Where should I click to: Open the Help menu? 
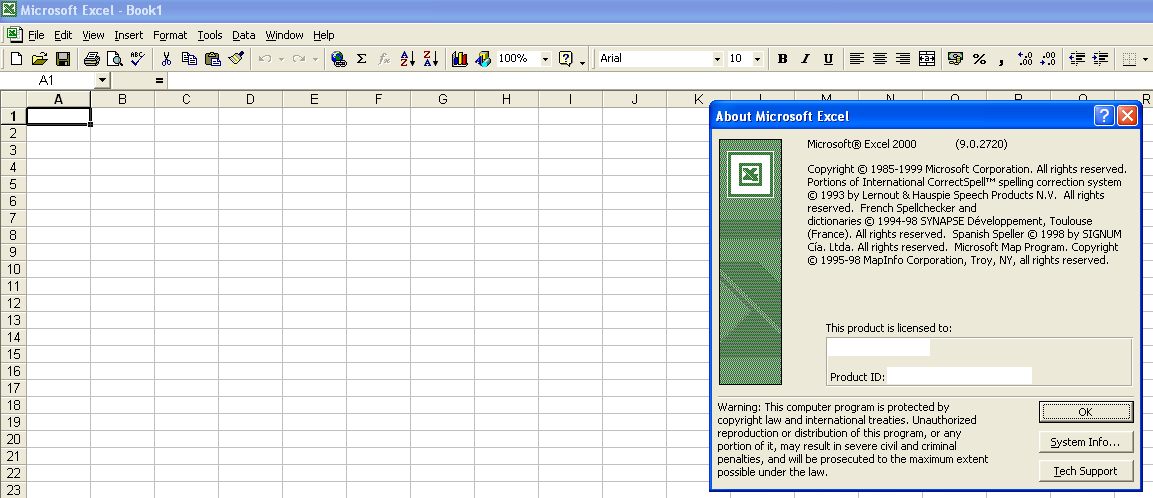tap(324, 35)
